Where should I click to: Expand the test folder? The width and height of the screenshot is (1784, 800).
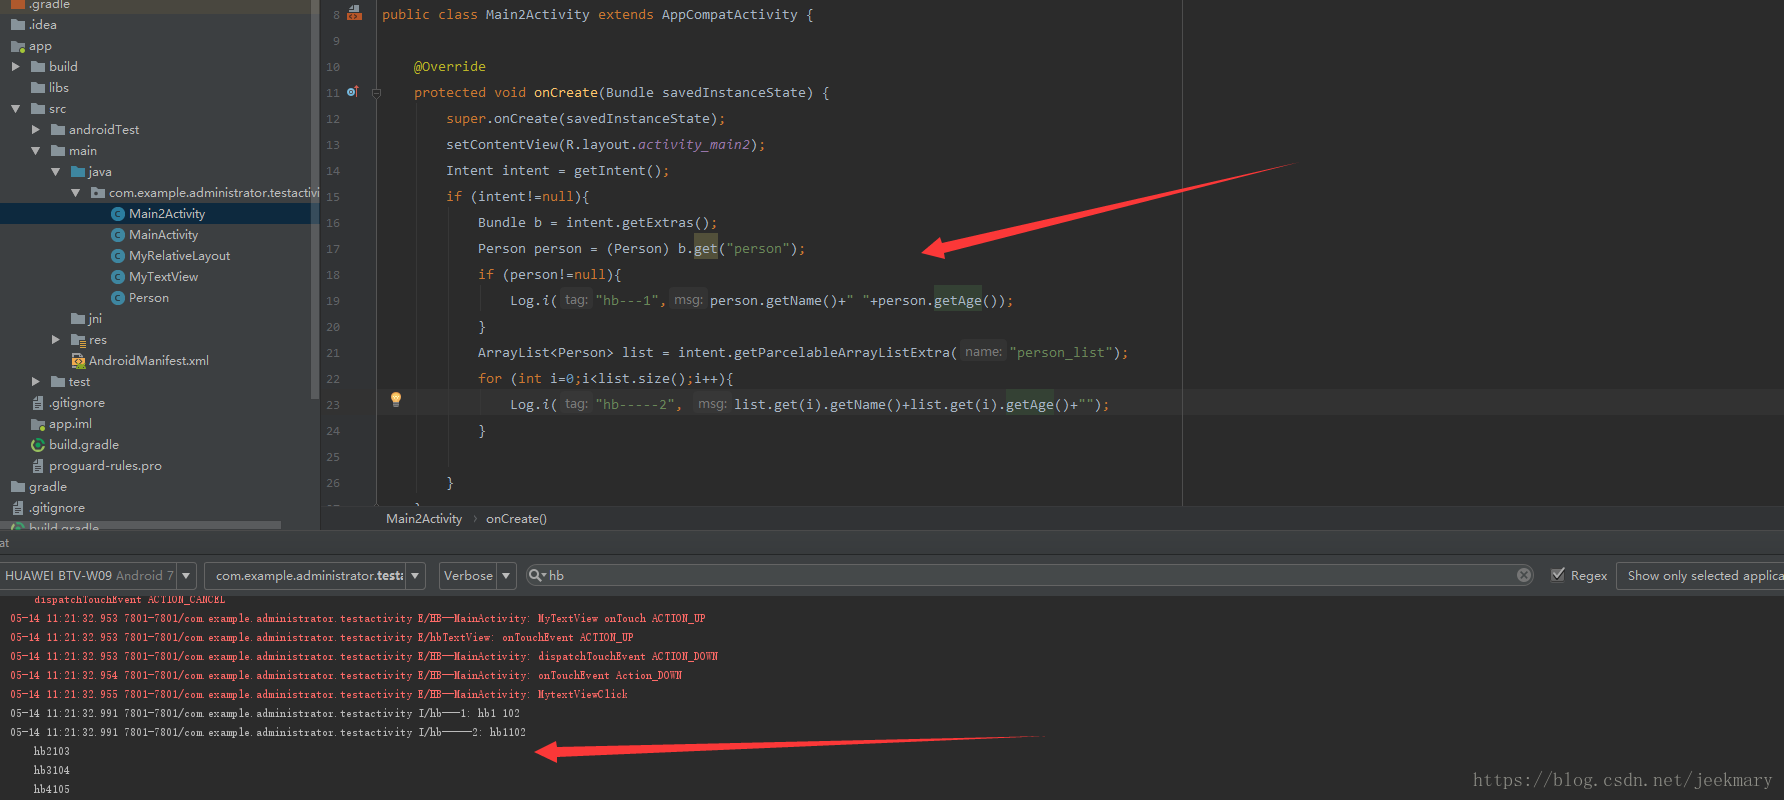[35, 382]
